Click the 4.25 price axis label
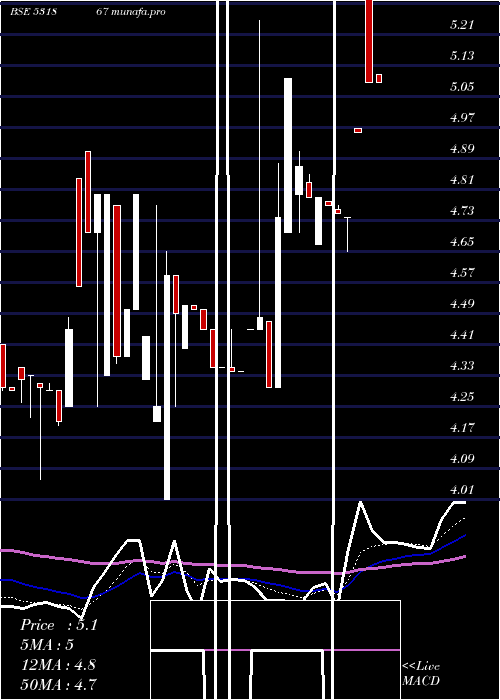Viewport: 500px width, 700px height. [461, 397]
